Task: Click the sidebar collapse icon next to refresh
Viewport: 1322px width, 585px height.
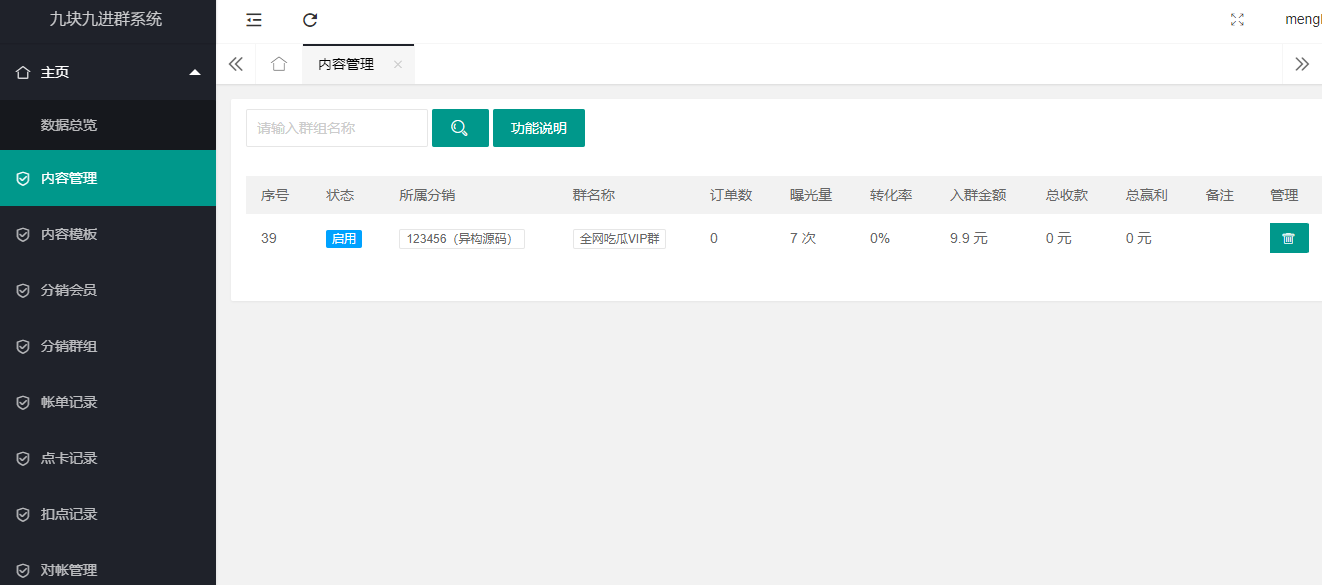Action: coord(253,20)
